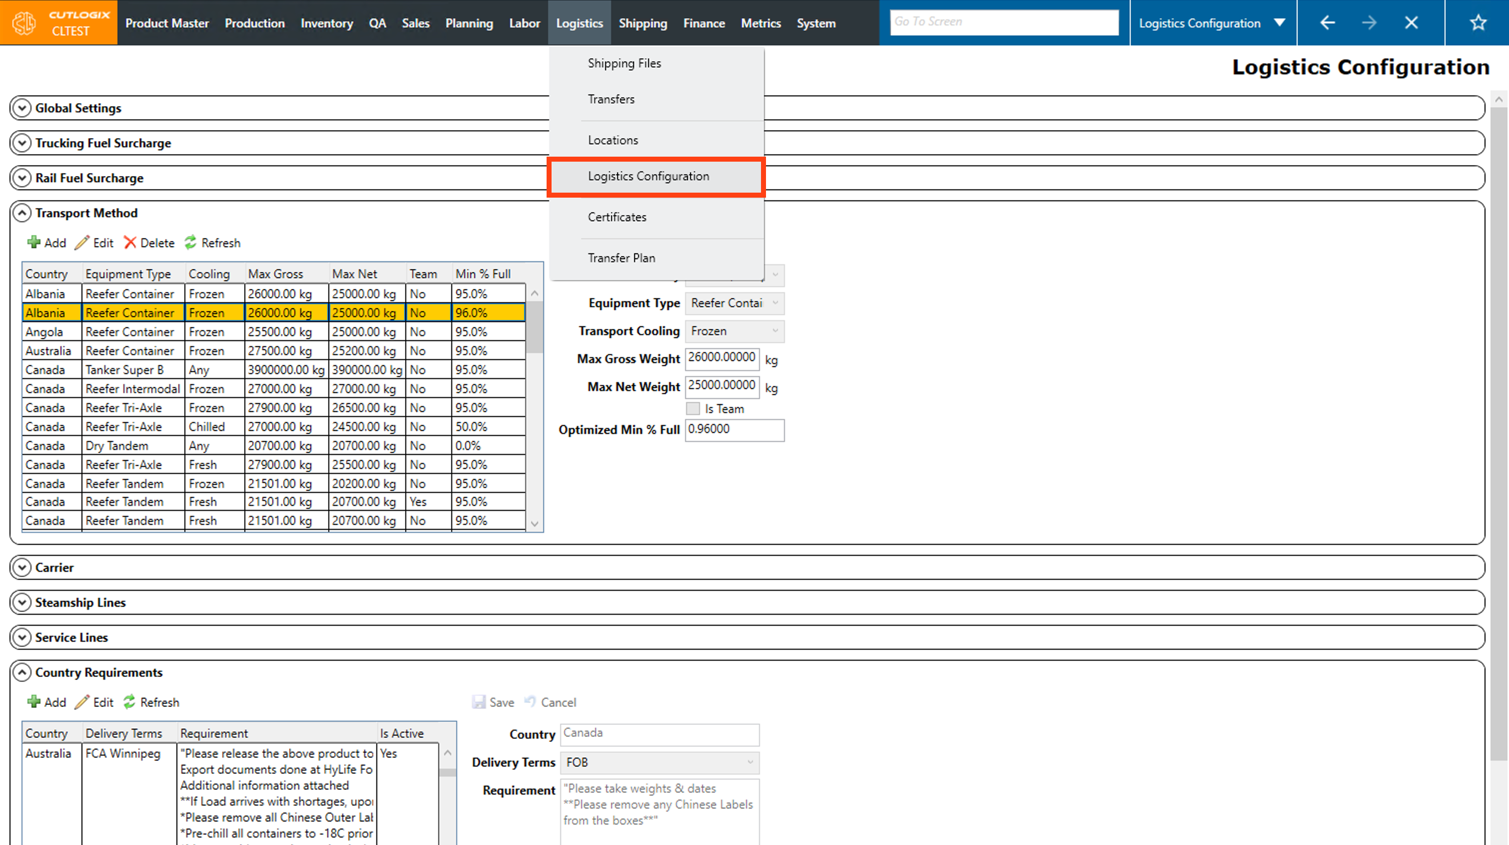Toggle the Is Team checkbox
The width and height of the screenshot is (1509, 845).
[693, 409]
